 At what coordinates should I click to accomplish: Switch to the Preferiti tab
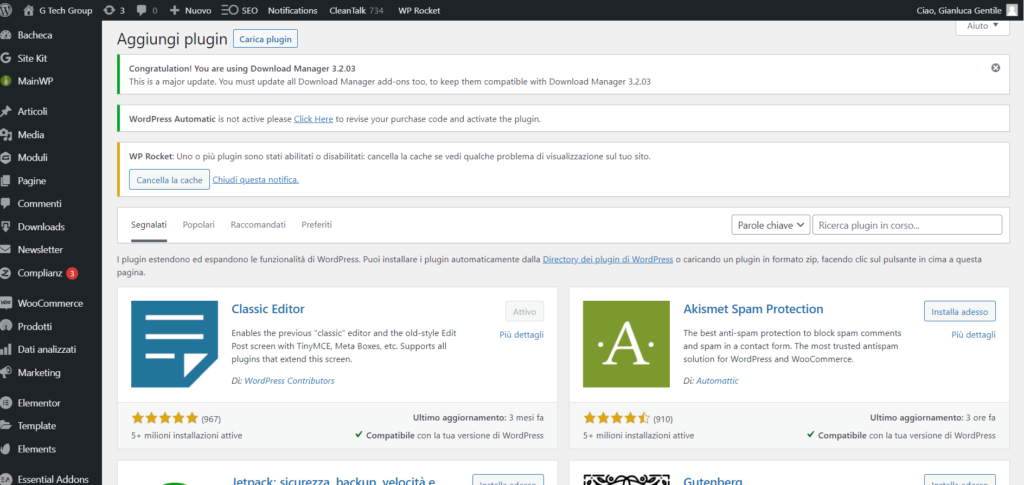click(317, 225)
